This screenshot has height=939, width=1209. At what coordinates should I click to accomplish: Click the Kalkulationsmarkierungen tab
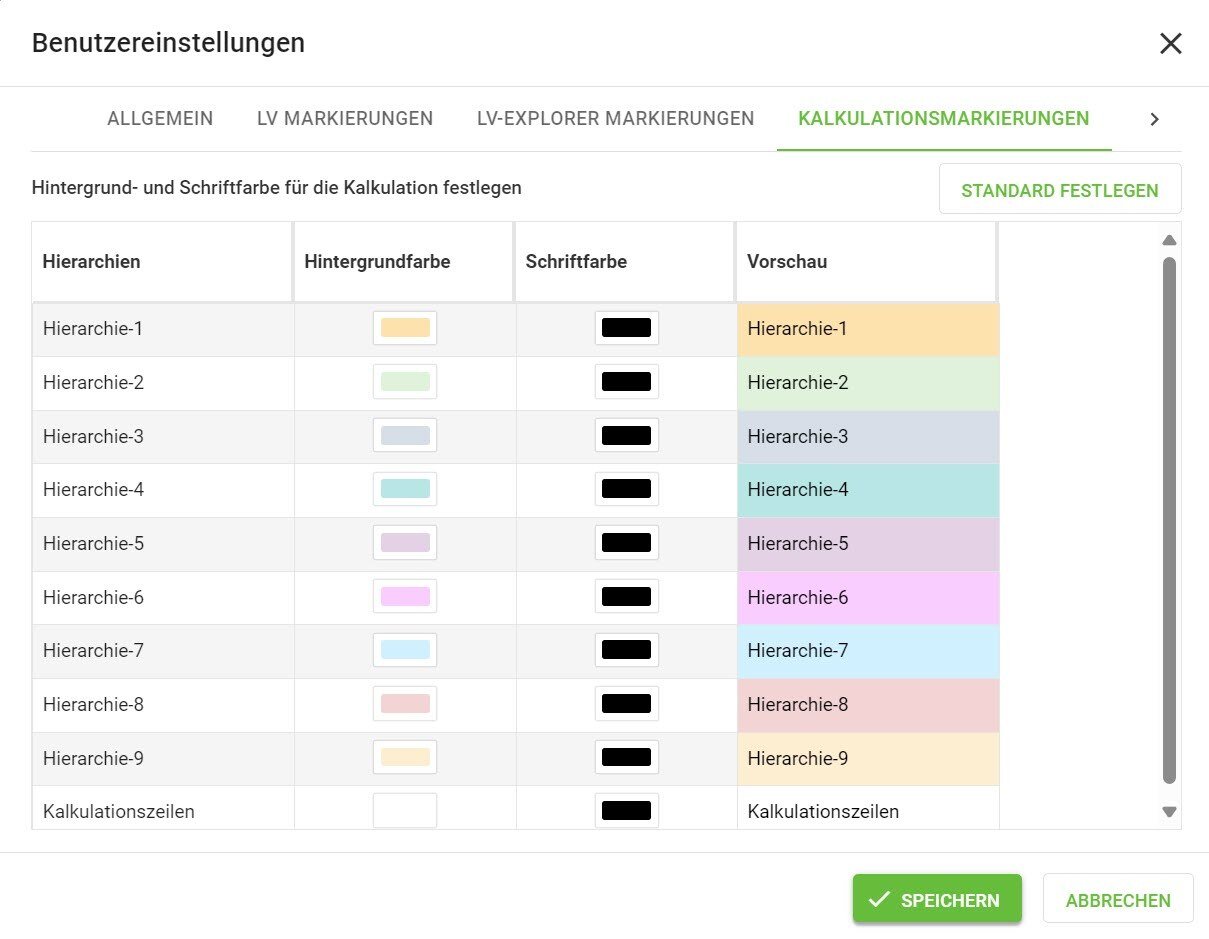943,119
